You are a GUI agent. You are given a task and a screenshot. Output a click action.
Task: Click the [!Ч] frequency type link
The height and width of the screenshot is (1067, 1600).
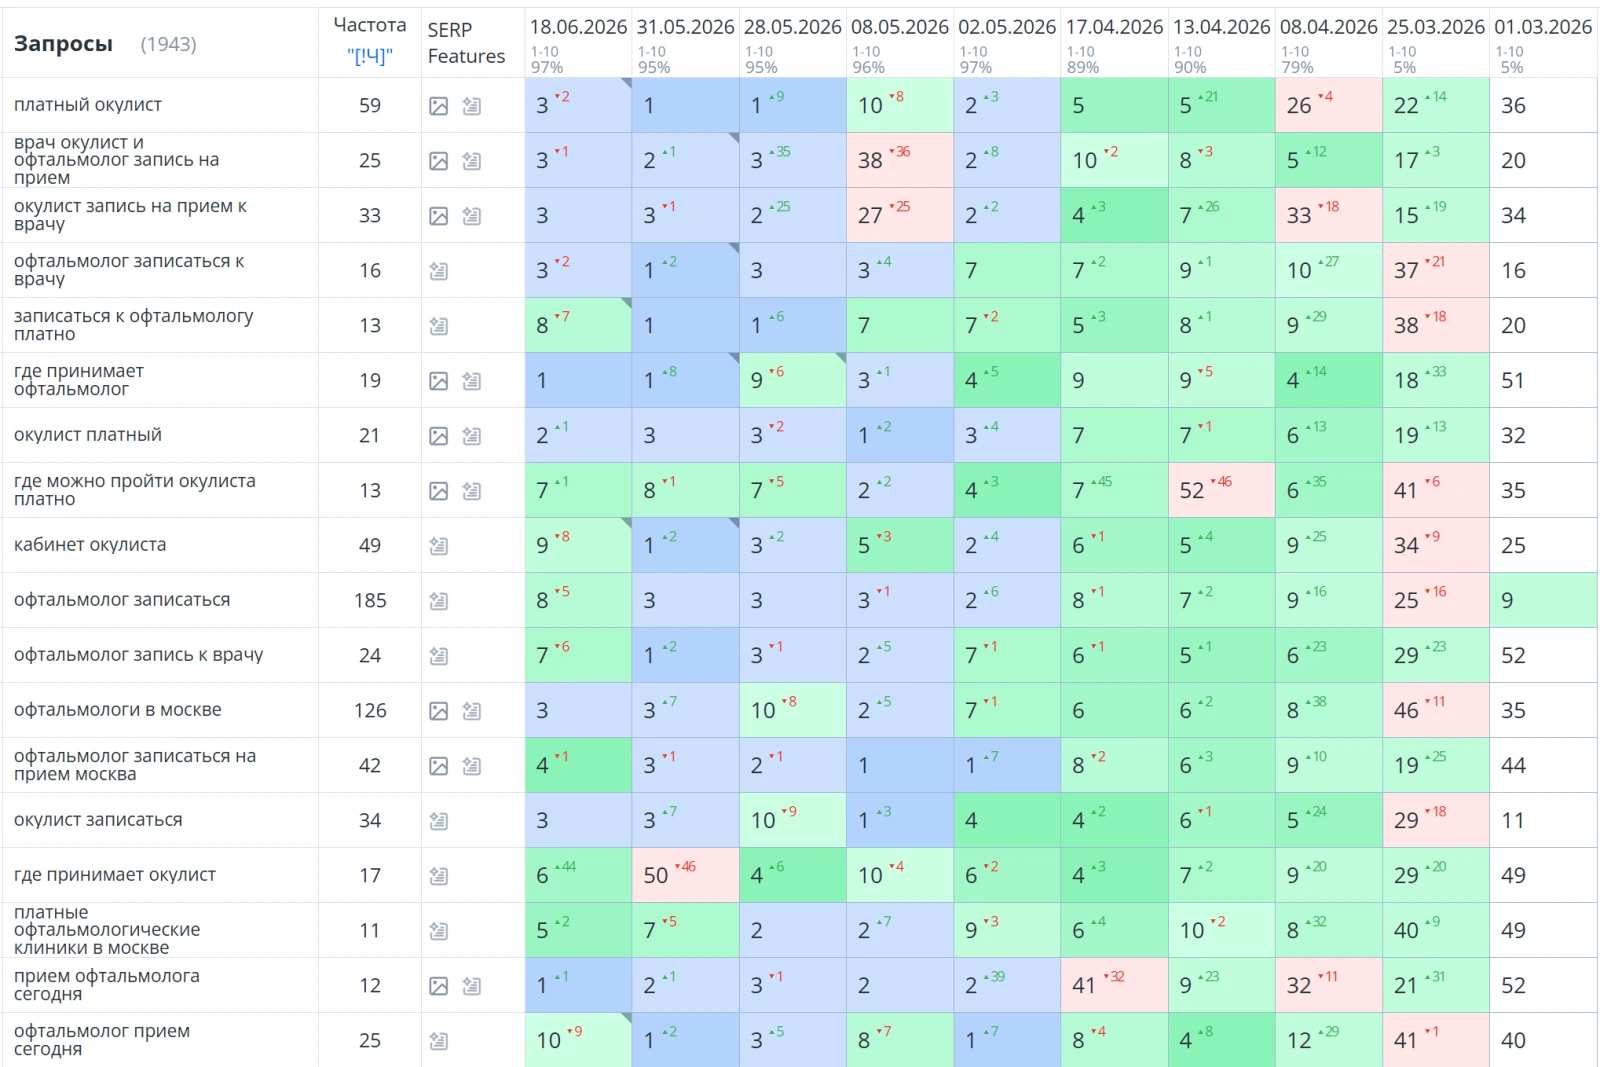click(370, 56)
